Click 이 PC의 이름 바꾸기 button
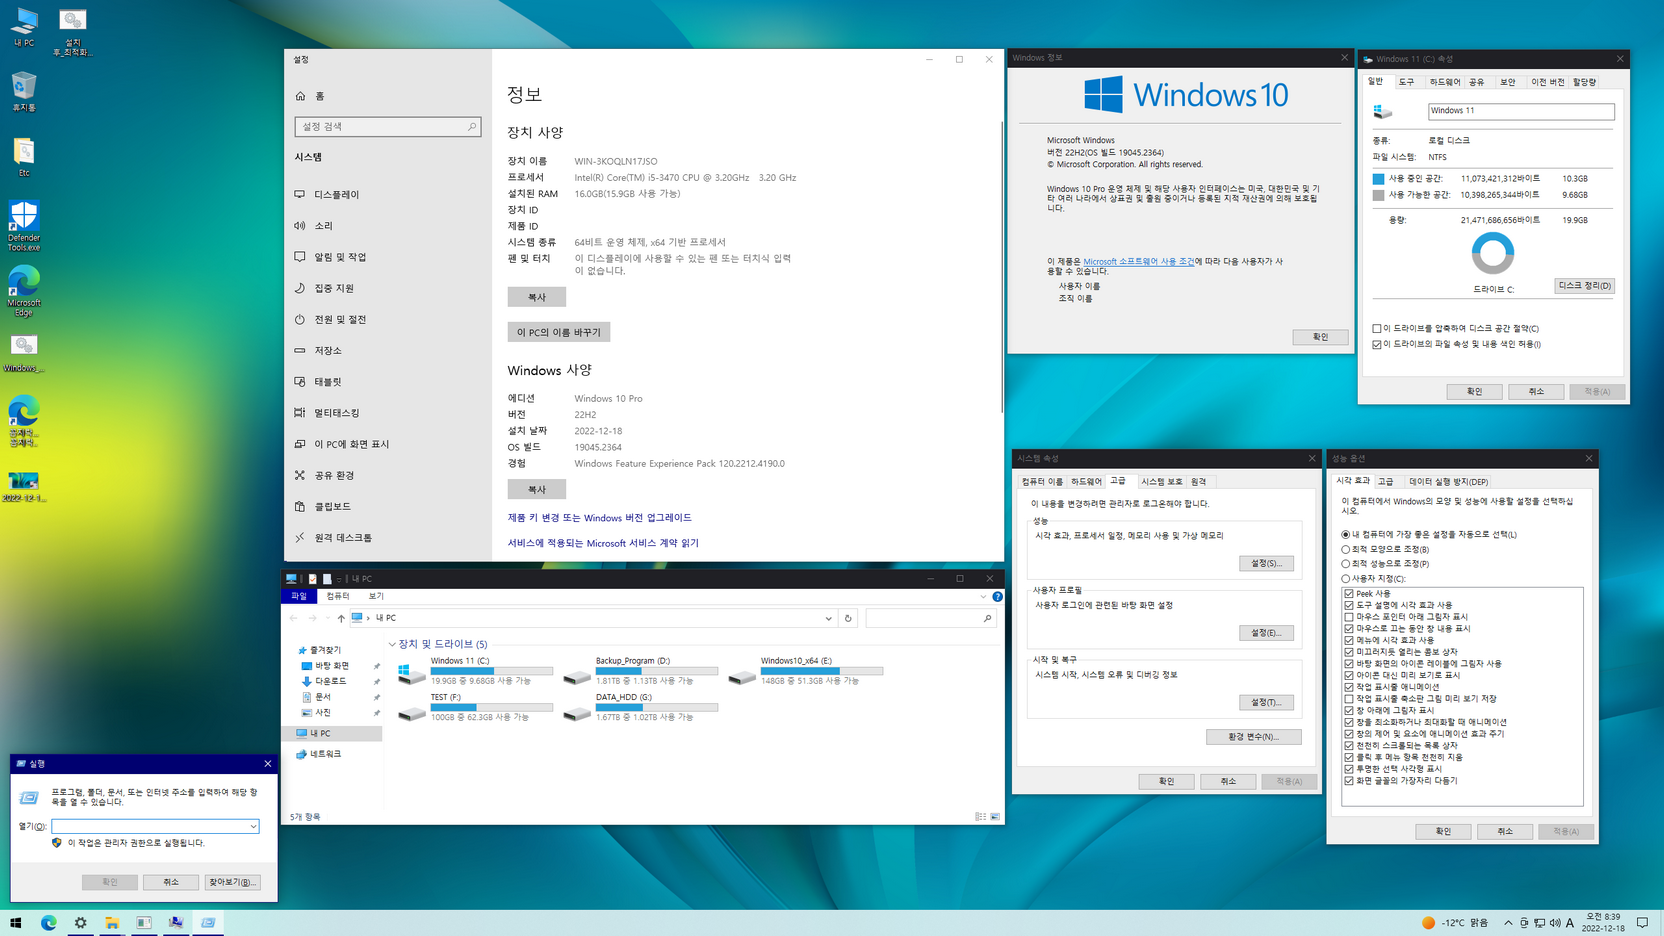 (559, 332)
